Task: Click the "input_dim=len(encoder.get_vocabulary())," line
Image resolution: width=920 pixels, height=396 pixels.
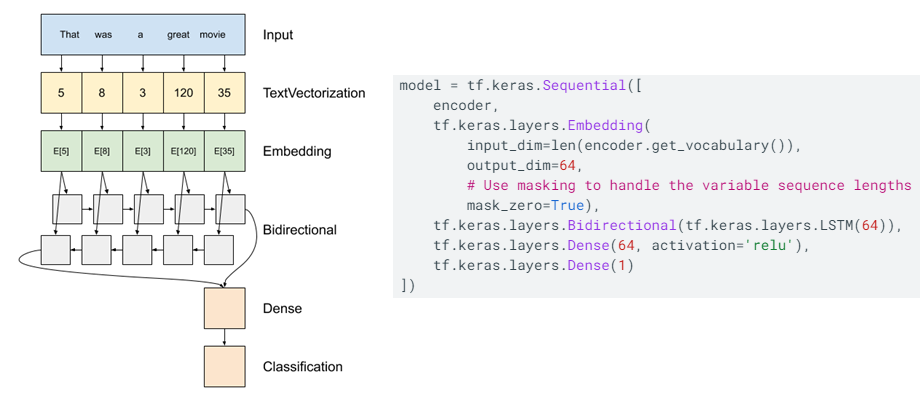Action: (x=634, y=145)
